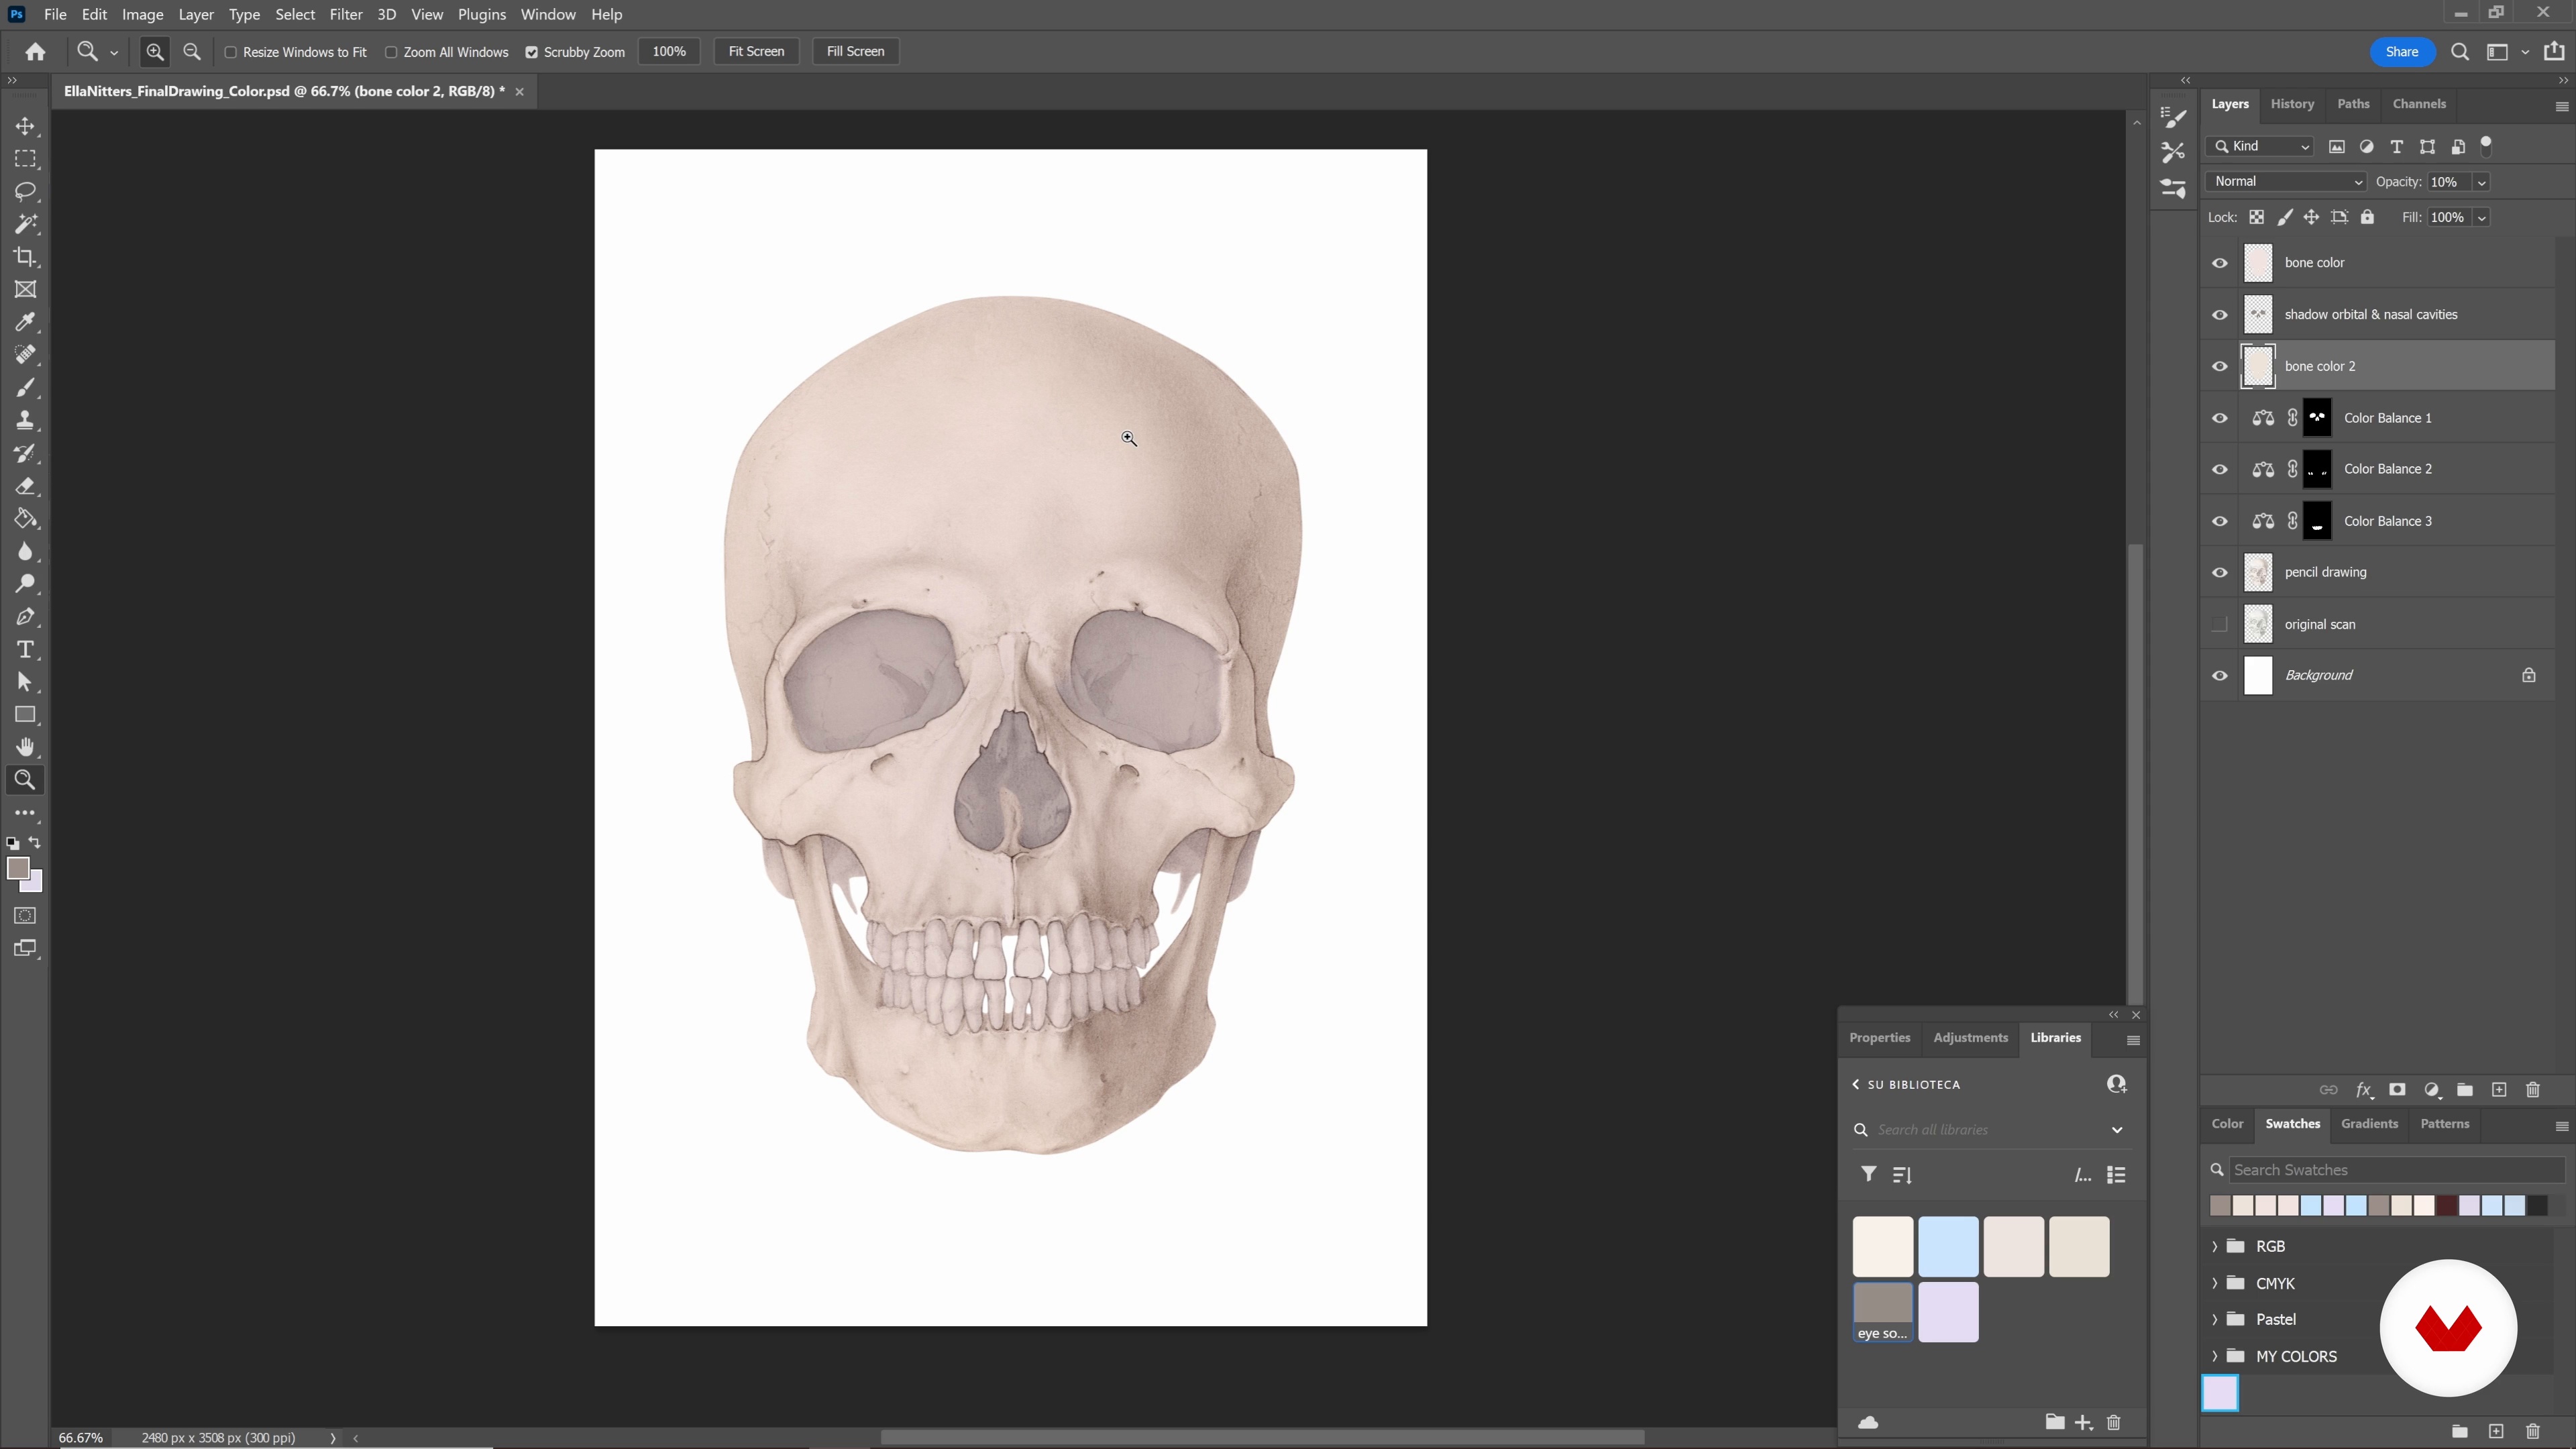Select the Brush tool

tap(25, 387)
